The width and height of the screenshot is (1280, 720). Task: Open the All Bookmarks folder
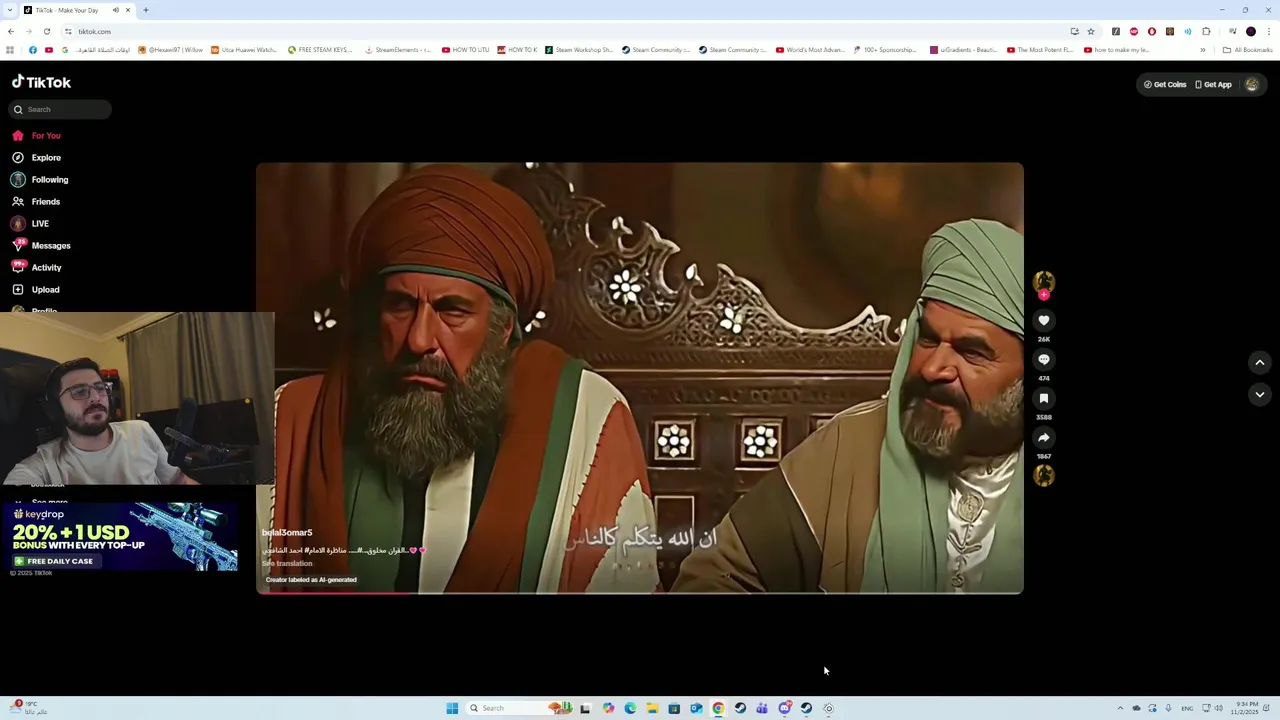point(1247,50)
